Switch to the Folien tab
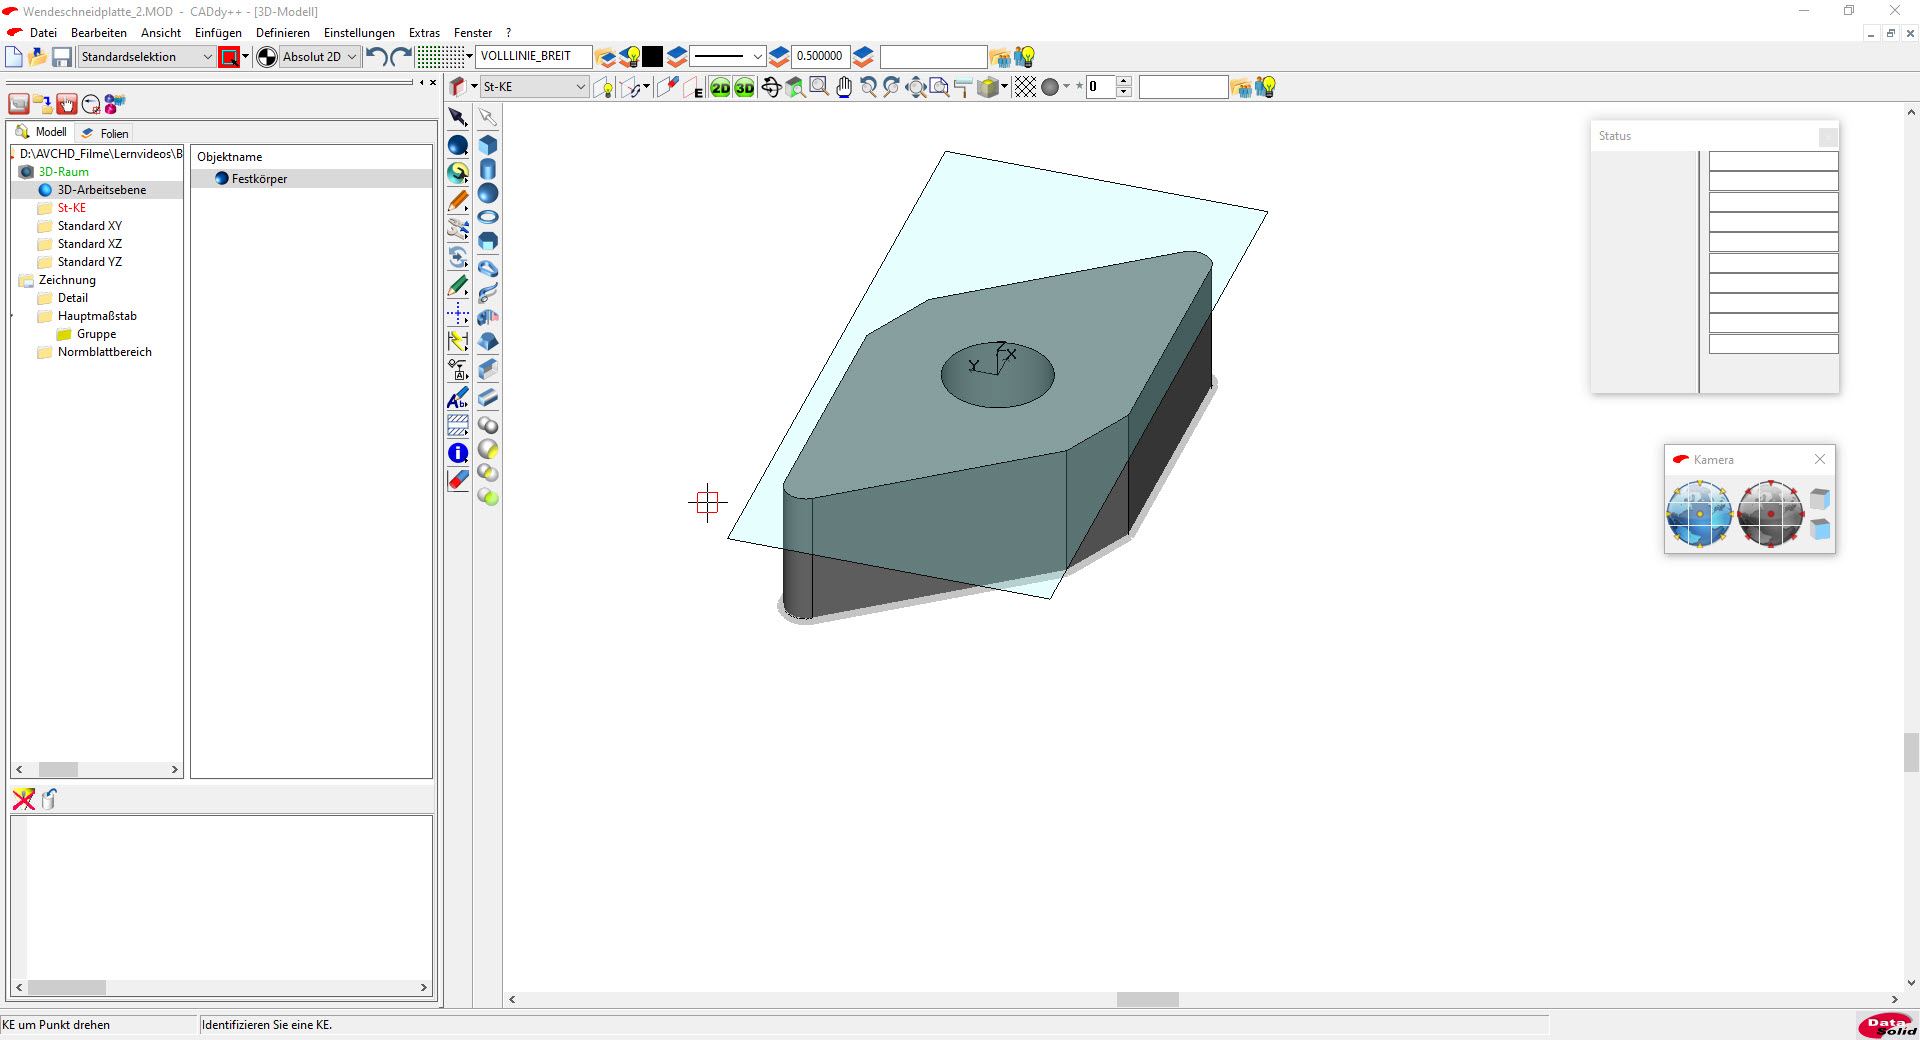Viewport: 1920px width, 1040px height. tap(105, 133)
